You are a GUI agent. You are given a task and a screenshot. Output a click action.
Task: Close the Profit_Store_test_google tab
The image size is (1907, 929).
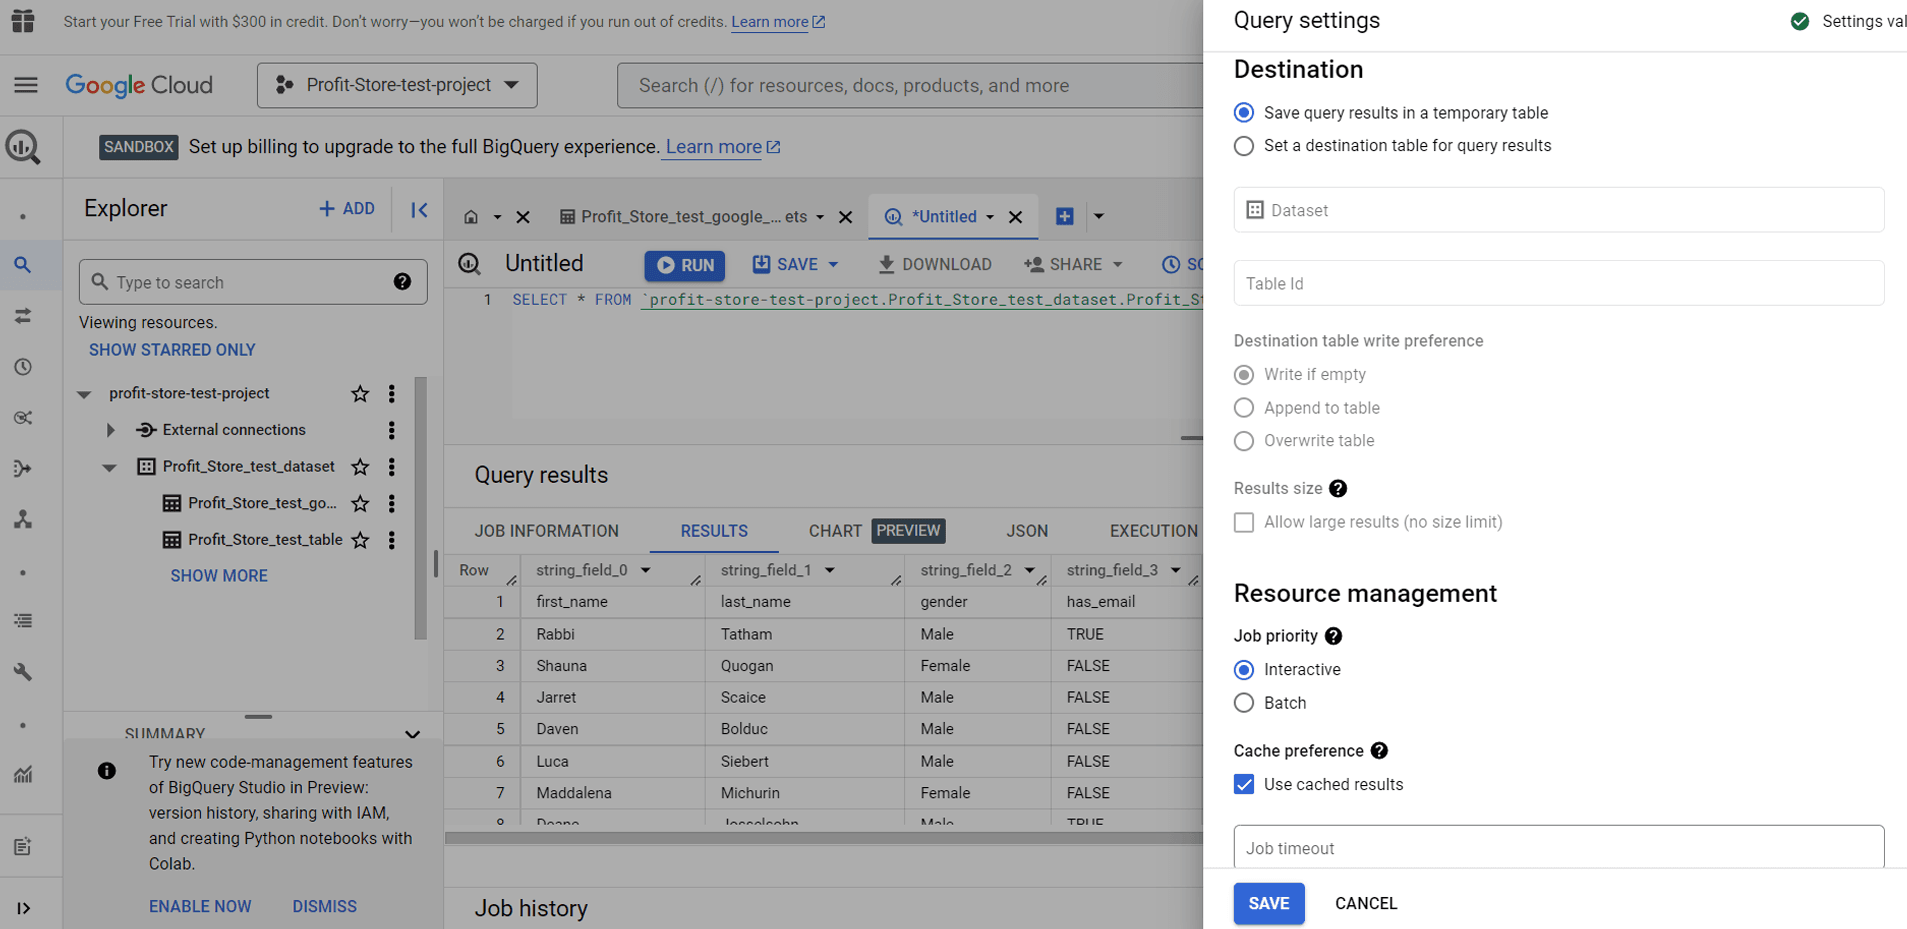pos(845,217)
